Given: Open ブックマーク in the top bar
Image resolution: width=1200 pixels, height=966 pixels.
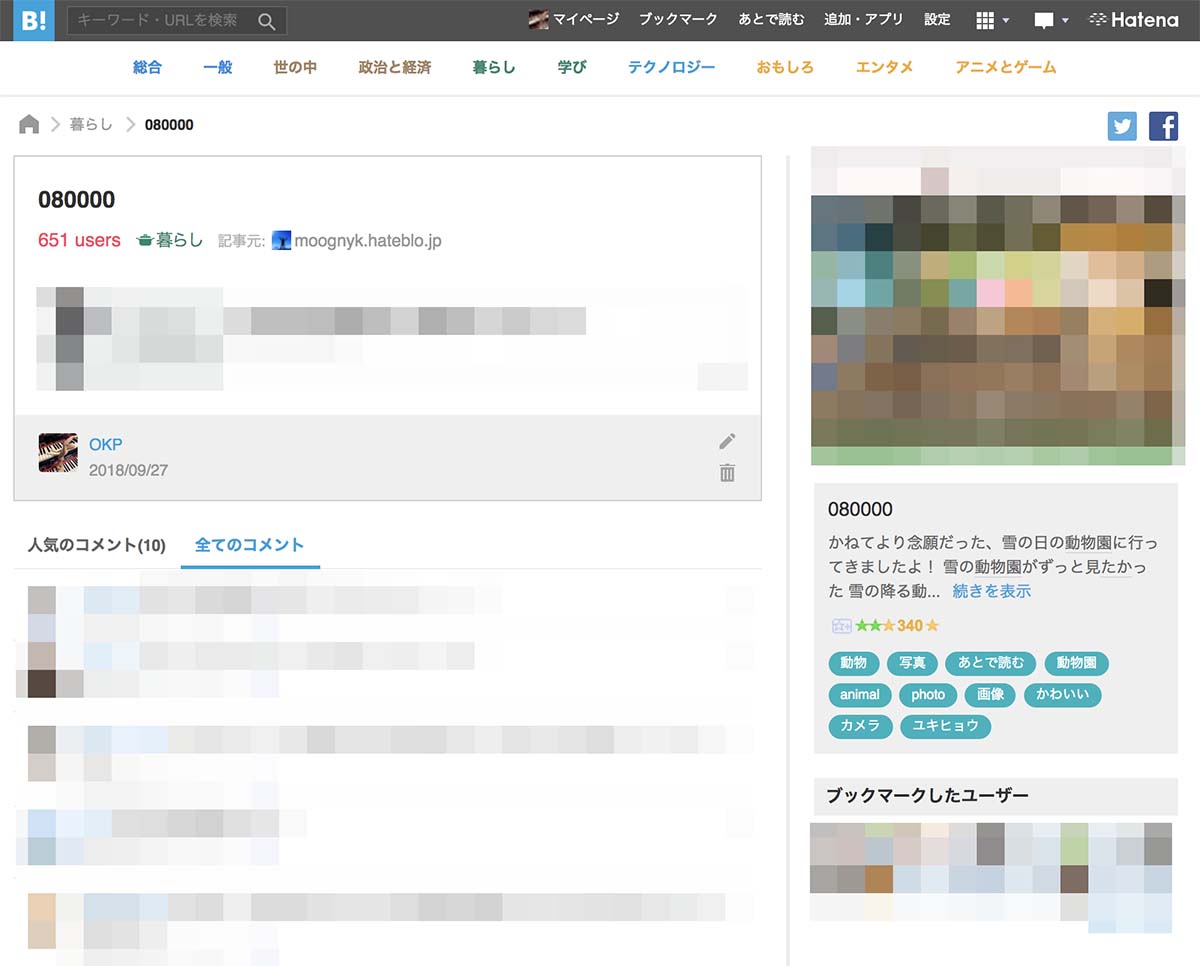Looking at the screenshot, I should pos(678,19).
